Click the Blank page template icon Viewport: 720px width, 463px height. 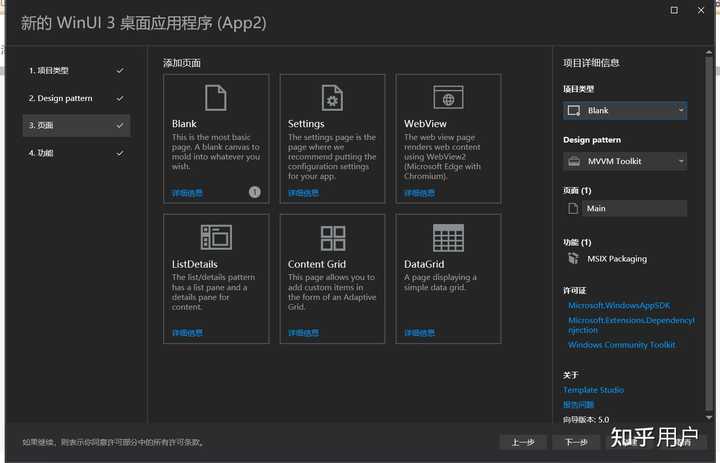[216, 97]
